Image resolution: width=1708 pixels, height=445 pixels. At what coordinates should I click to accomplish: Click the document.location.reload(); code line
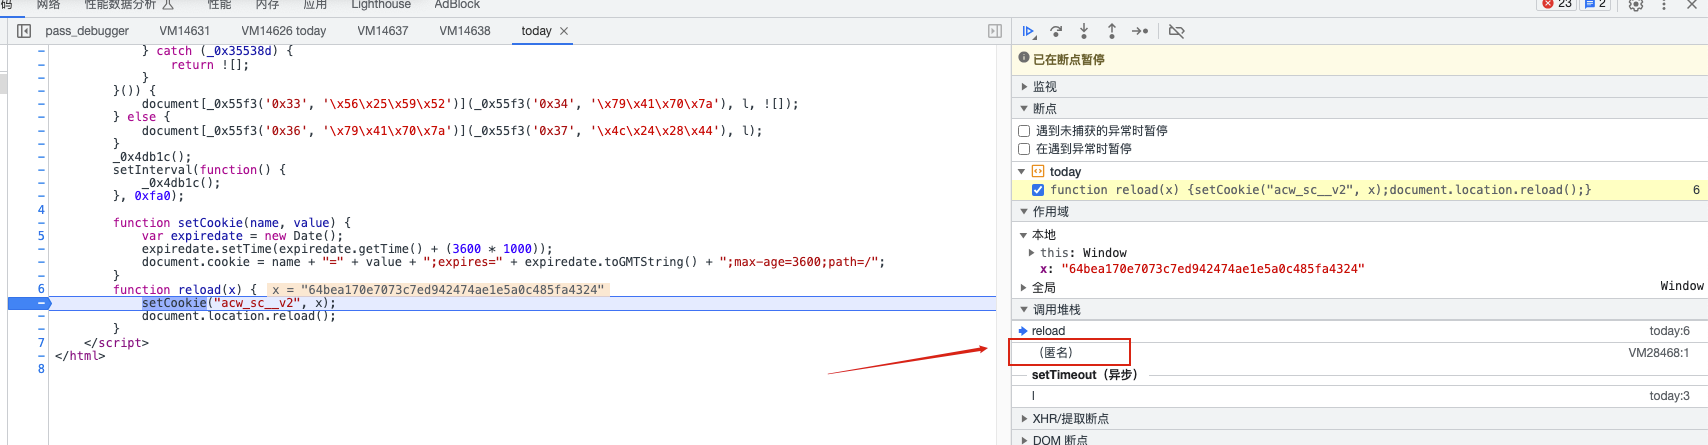[239, 316]
